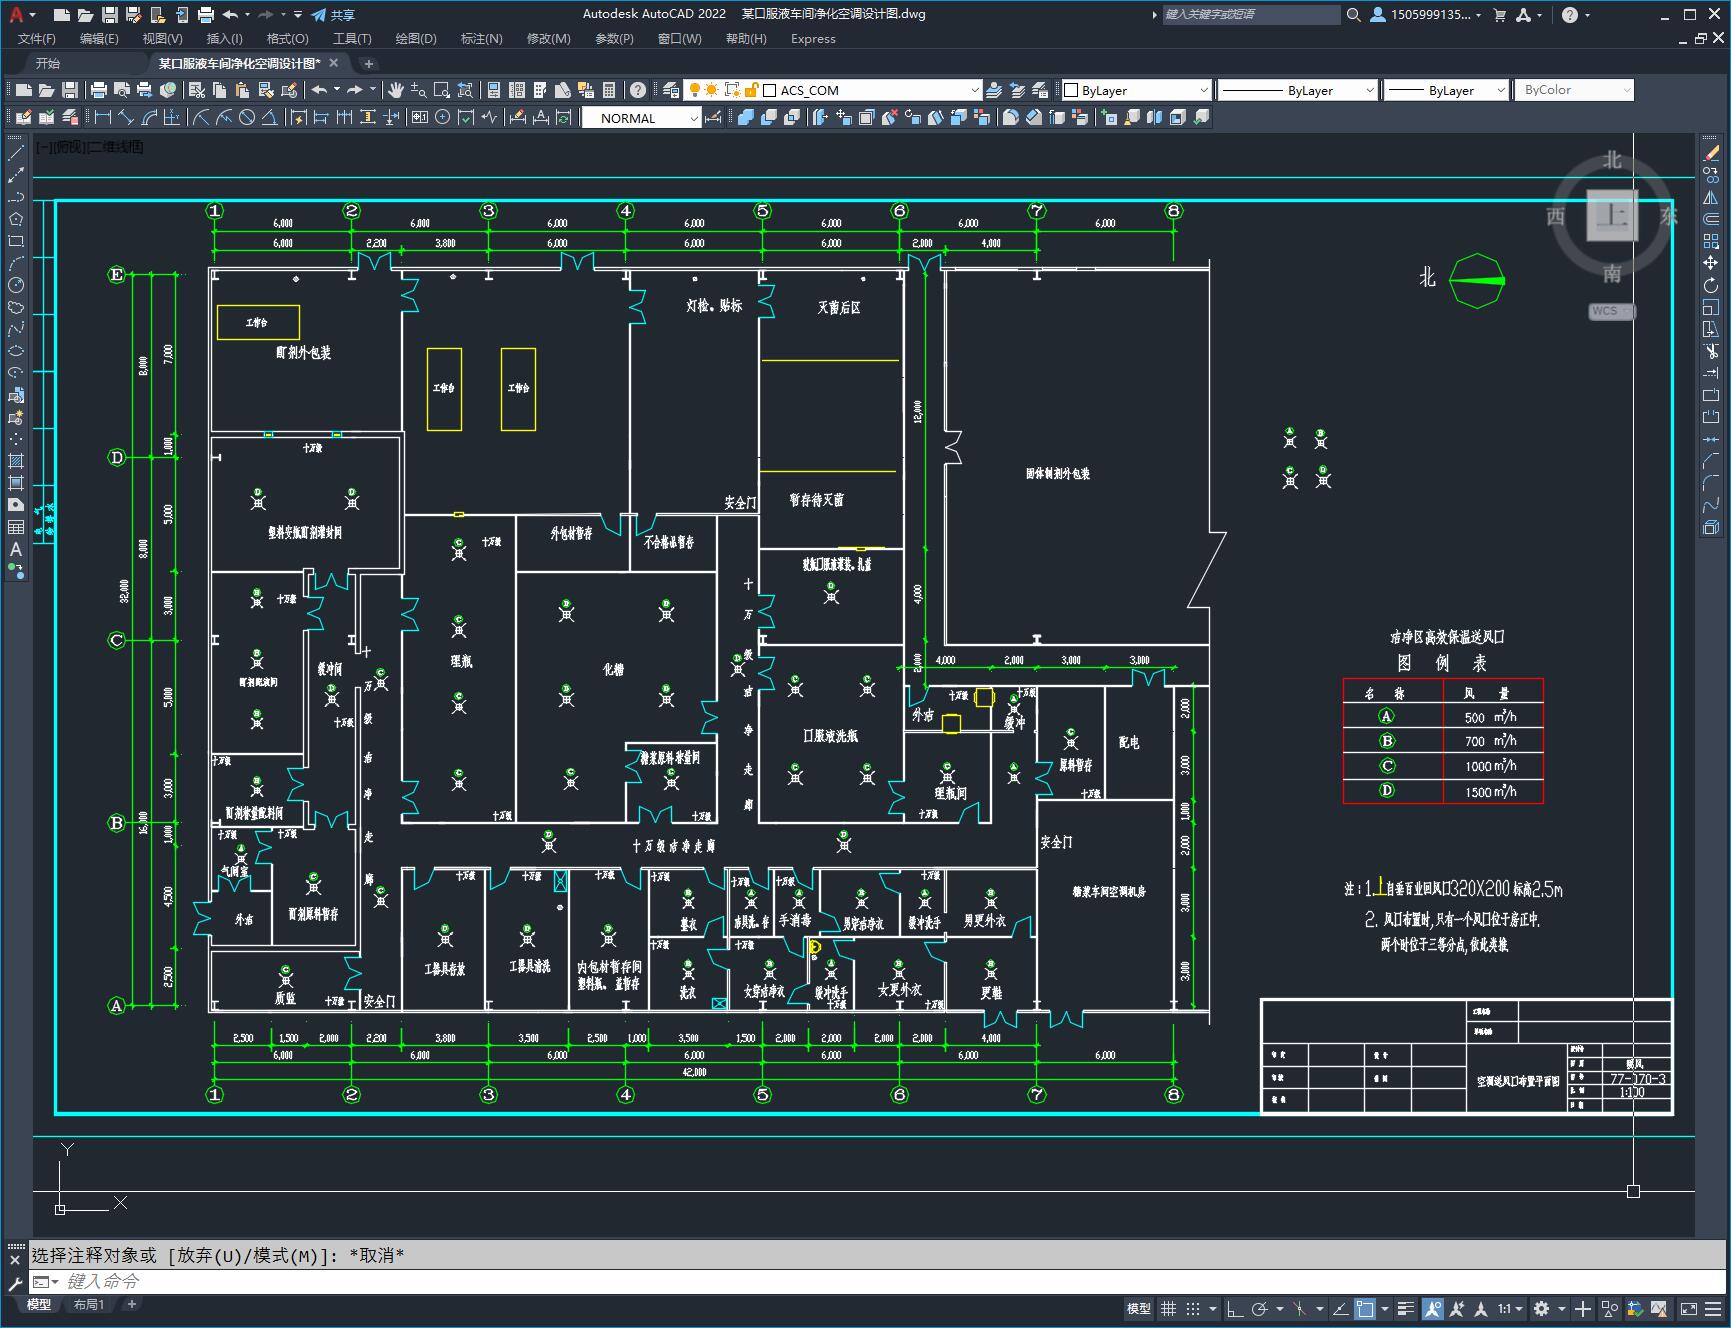
Task: Click the 共享 share button
Action: pyautogui.click(x=333, y=14)
